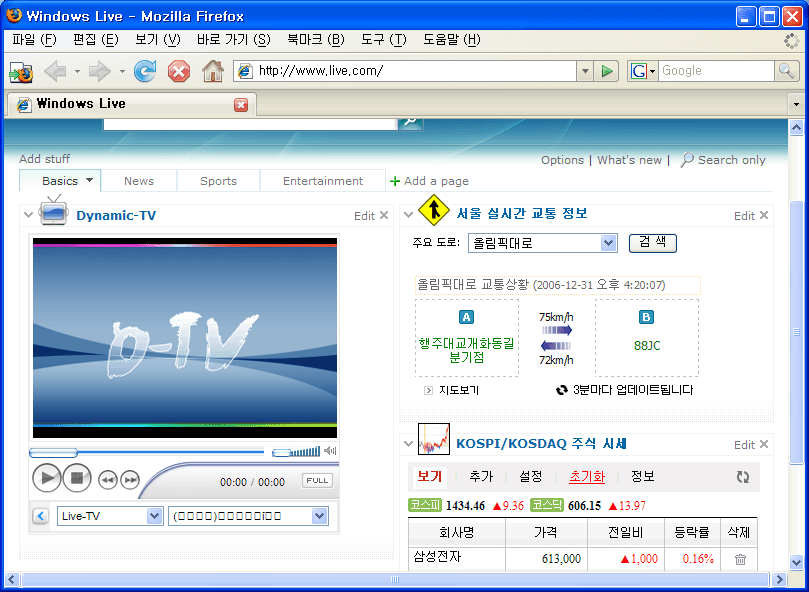
Task: Collapse the Dynamic-TV gadget
Action: coord(27,215)
